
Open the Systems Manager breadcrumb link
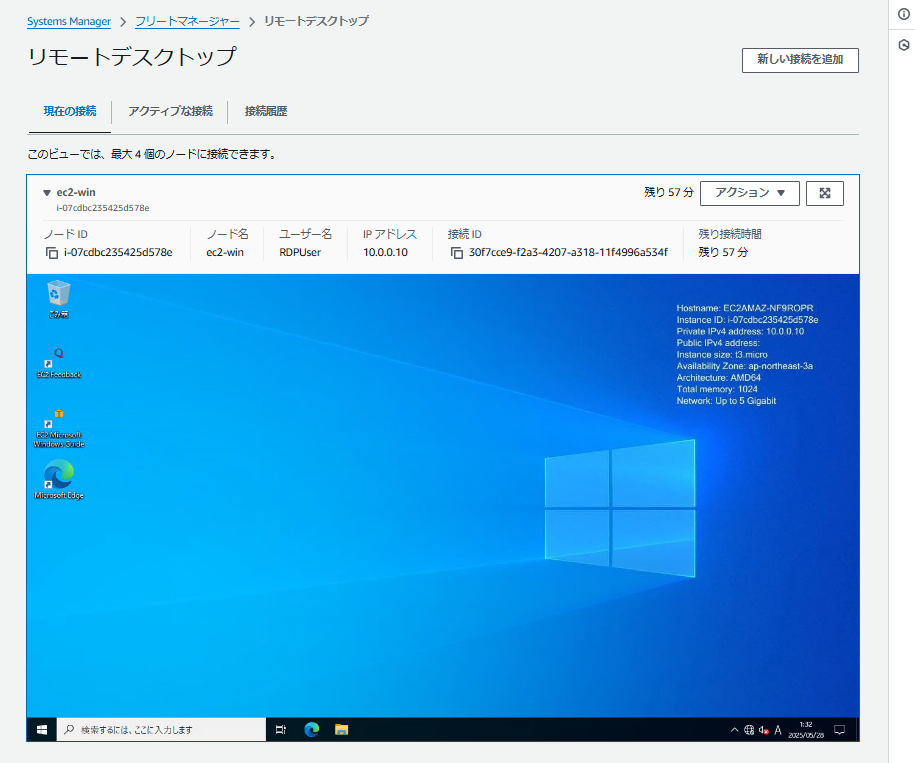click(69, 22)
